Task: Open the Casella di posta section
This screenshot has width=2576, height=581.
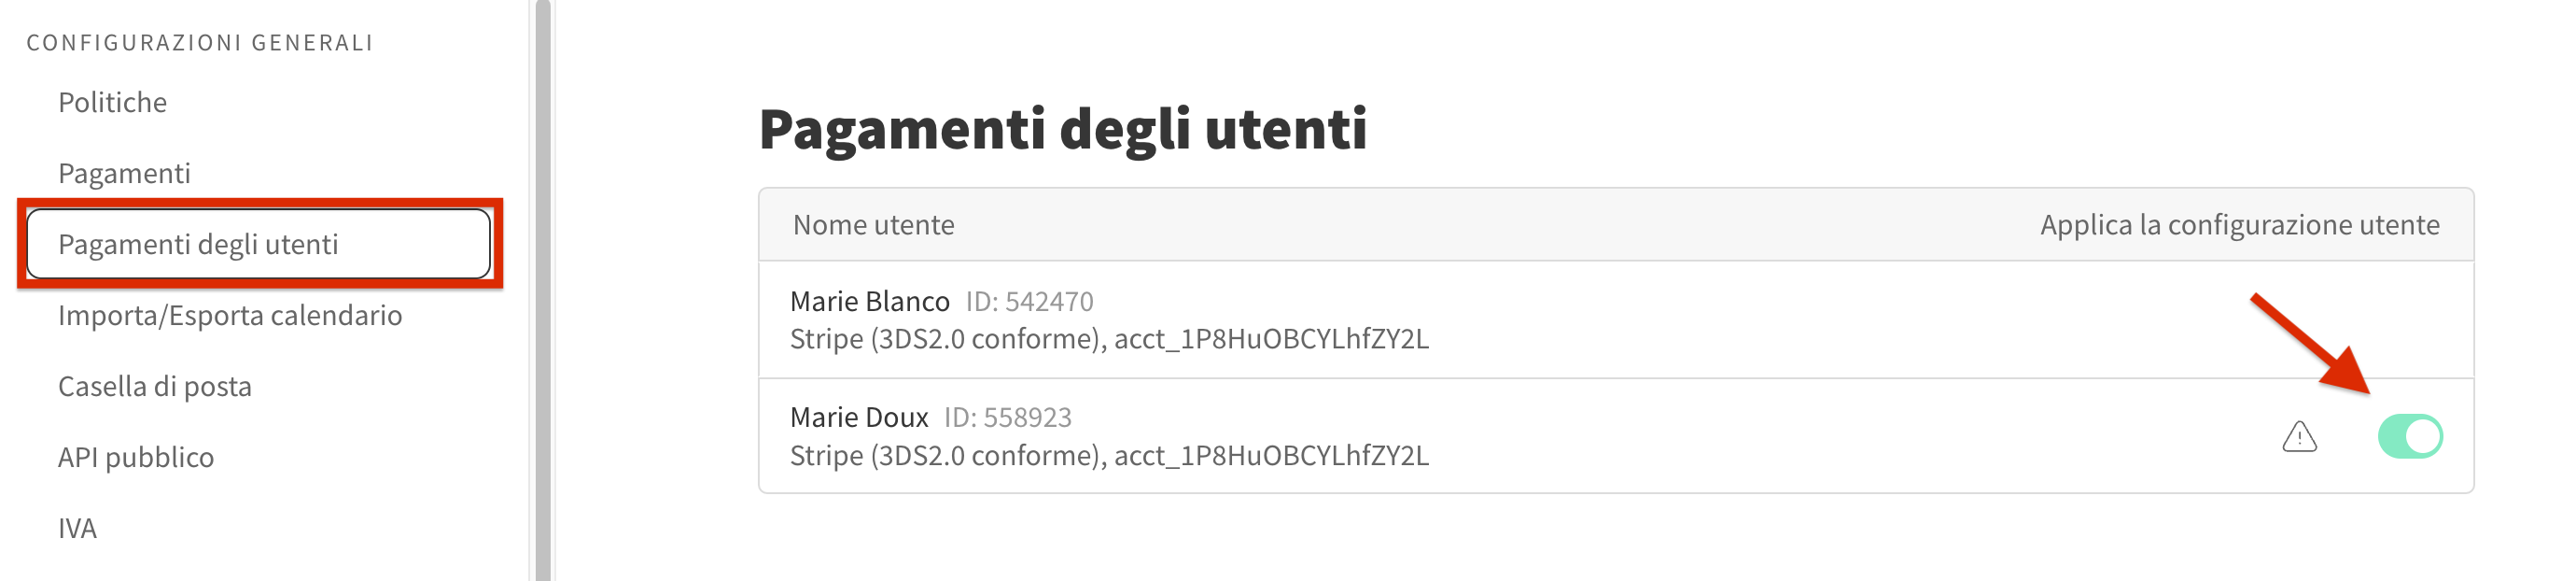Action: (154, 386)
